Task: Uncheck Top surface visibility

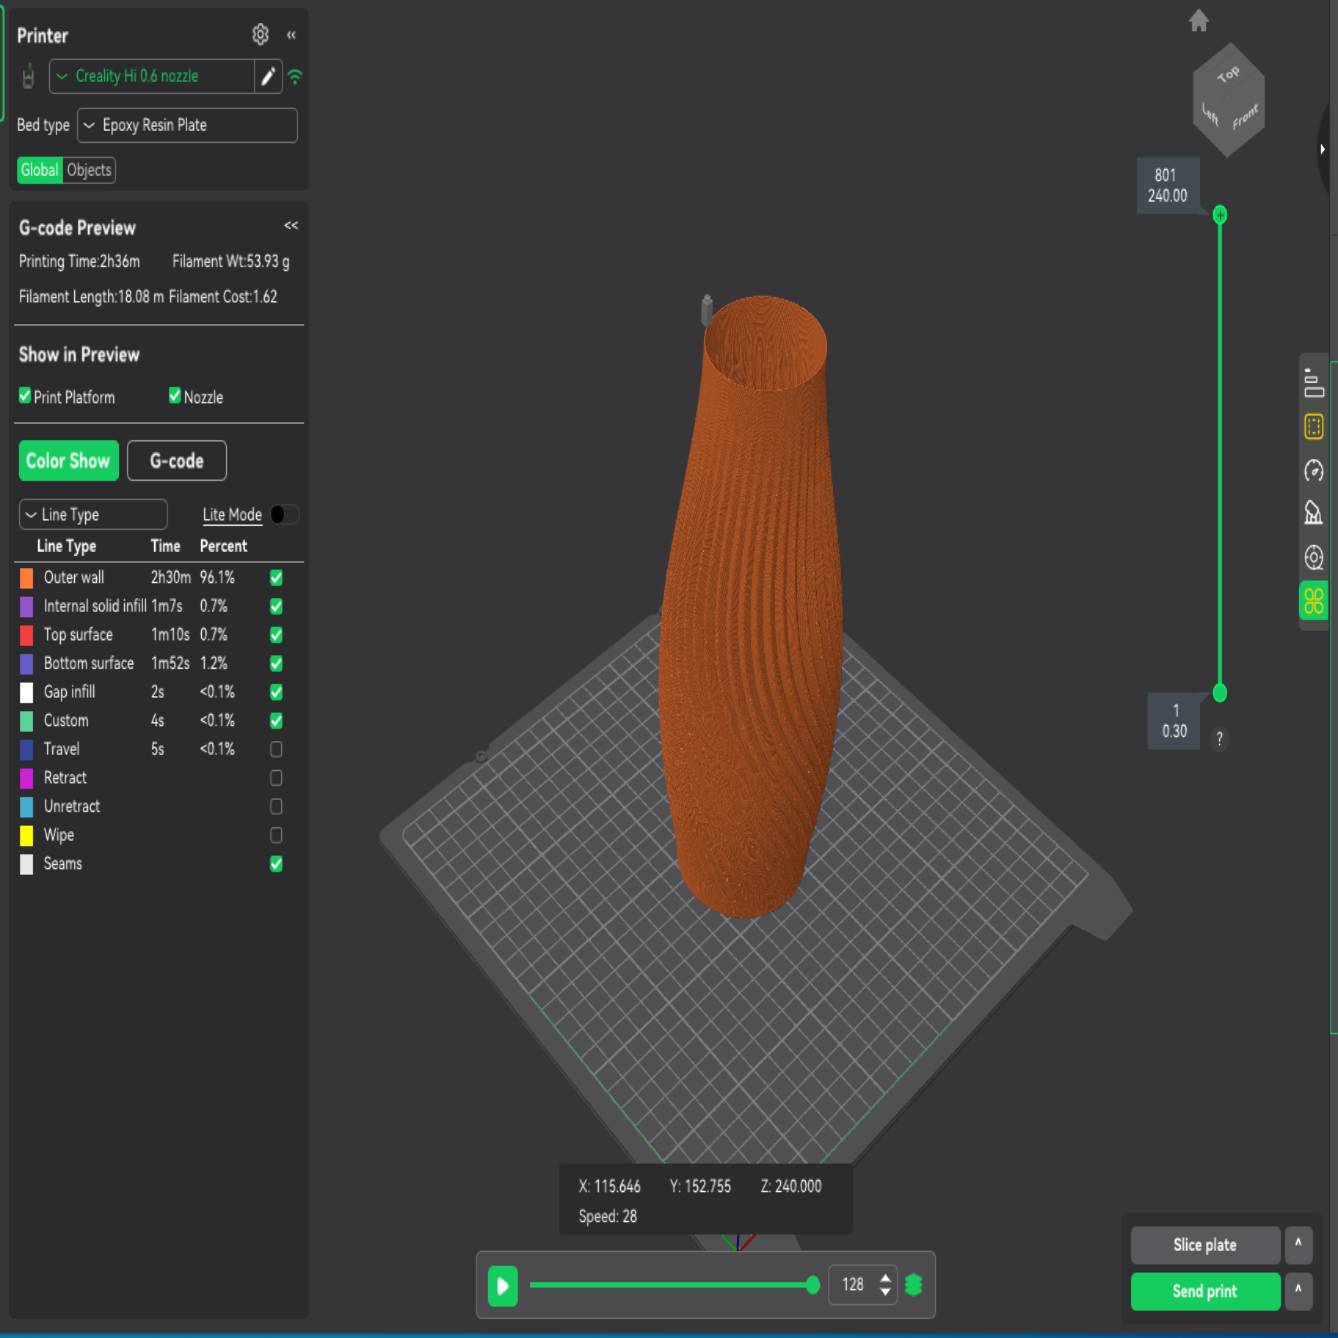Action: pyautogui.click(x=276, y=635)
